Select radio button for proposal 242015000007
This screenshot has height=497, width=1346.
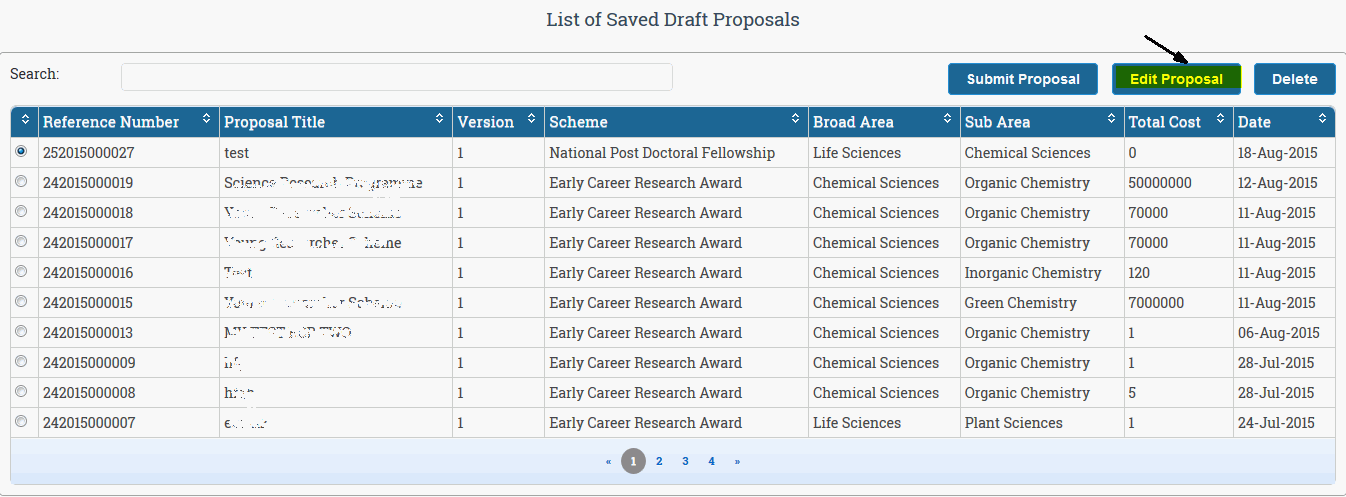click(x=21, y=421)
